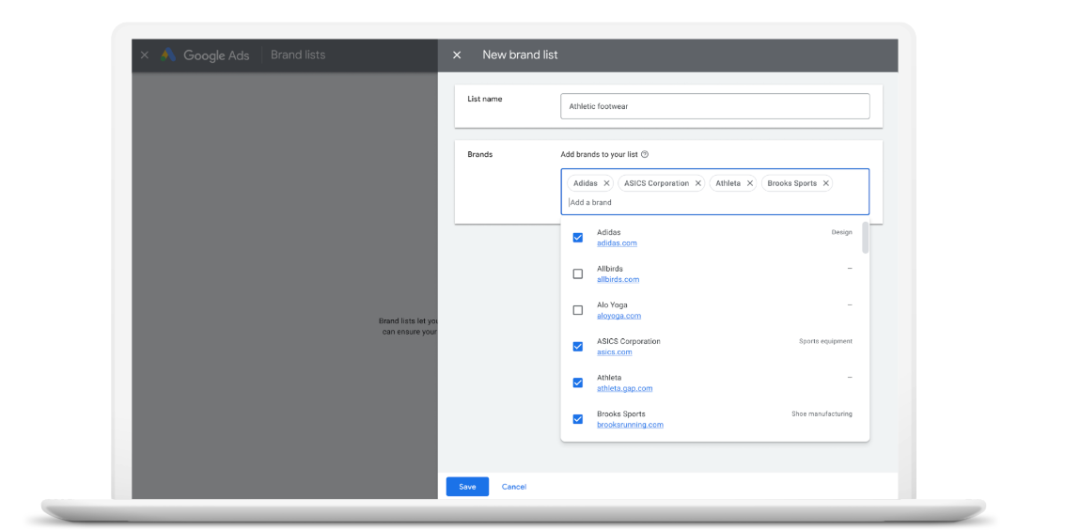Open the allbirds.com link
Viewport: 1080px width, 530px height.
point(618,280)
